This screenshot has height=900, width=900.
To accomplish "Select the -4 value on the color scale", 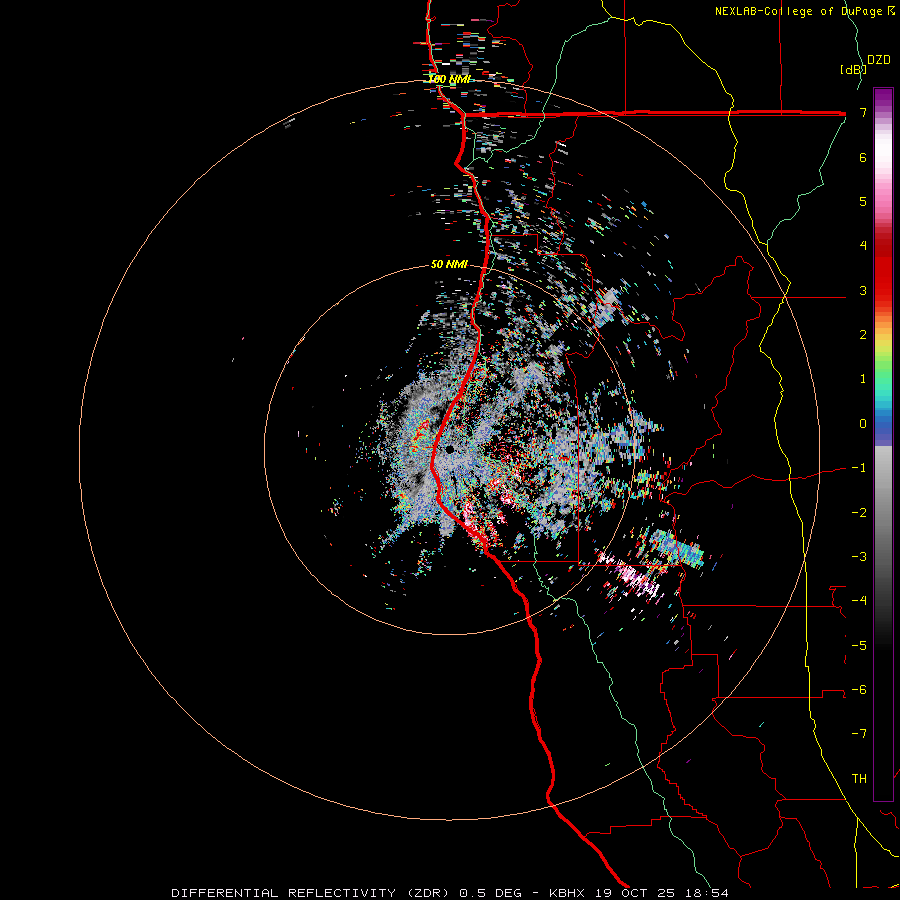I will (859, 601).
